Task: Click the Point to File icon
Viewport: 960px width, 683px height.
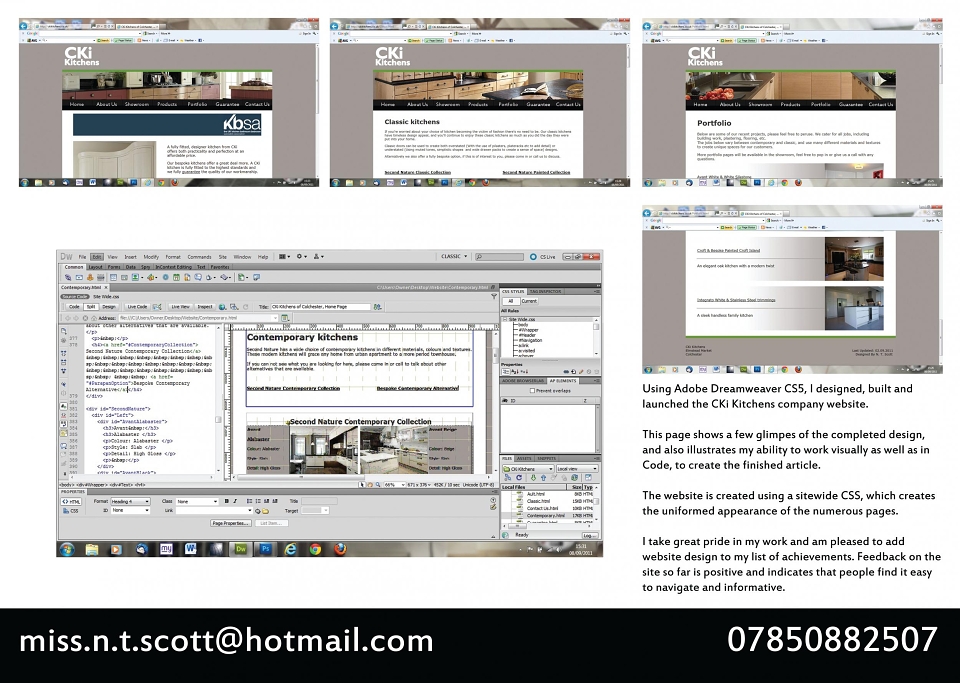Action: point(258,511)
